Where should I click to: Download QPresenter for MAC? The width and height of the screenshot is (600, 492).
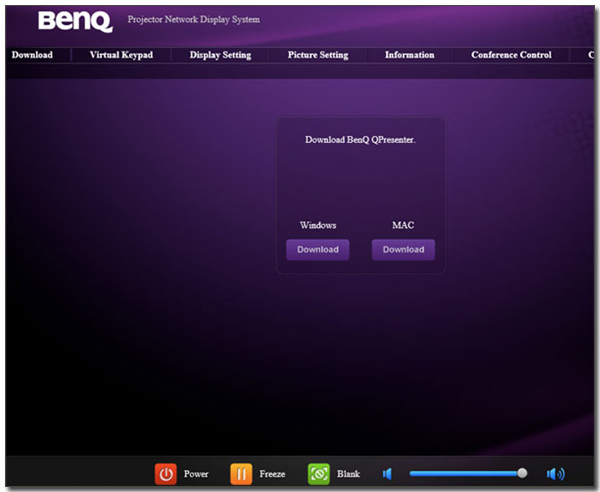(x=403, y=250)
